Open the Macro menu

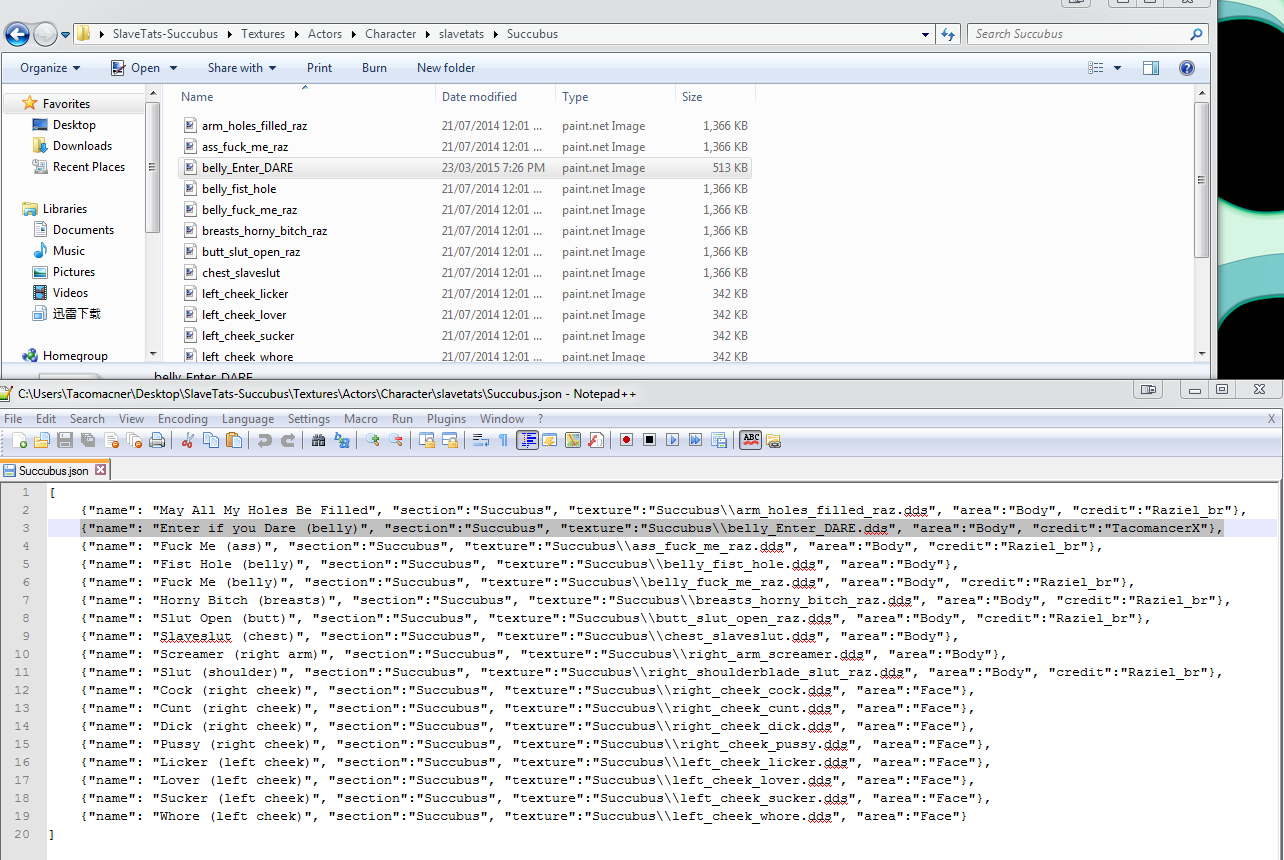click(361, 419)
